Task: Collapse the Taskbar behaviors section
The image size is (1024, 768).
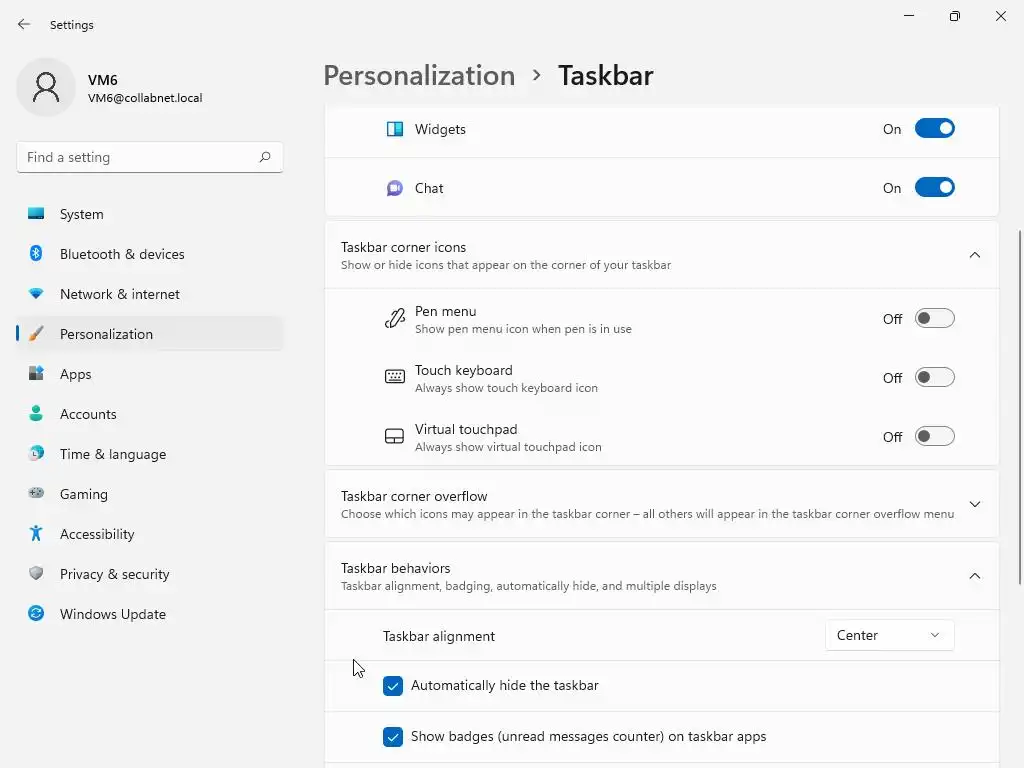Action: point(975,576)
